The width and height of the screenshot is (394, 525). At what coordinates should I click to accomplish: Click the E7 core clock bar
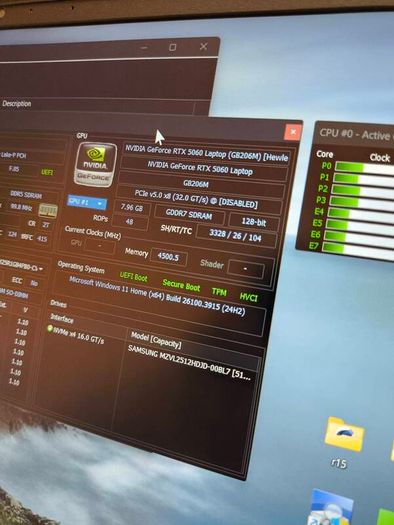359,250
